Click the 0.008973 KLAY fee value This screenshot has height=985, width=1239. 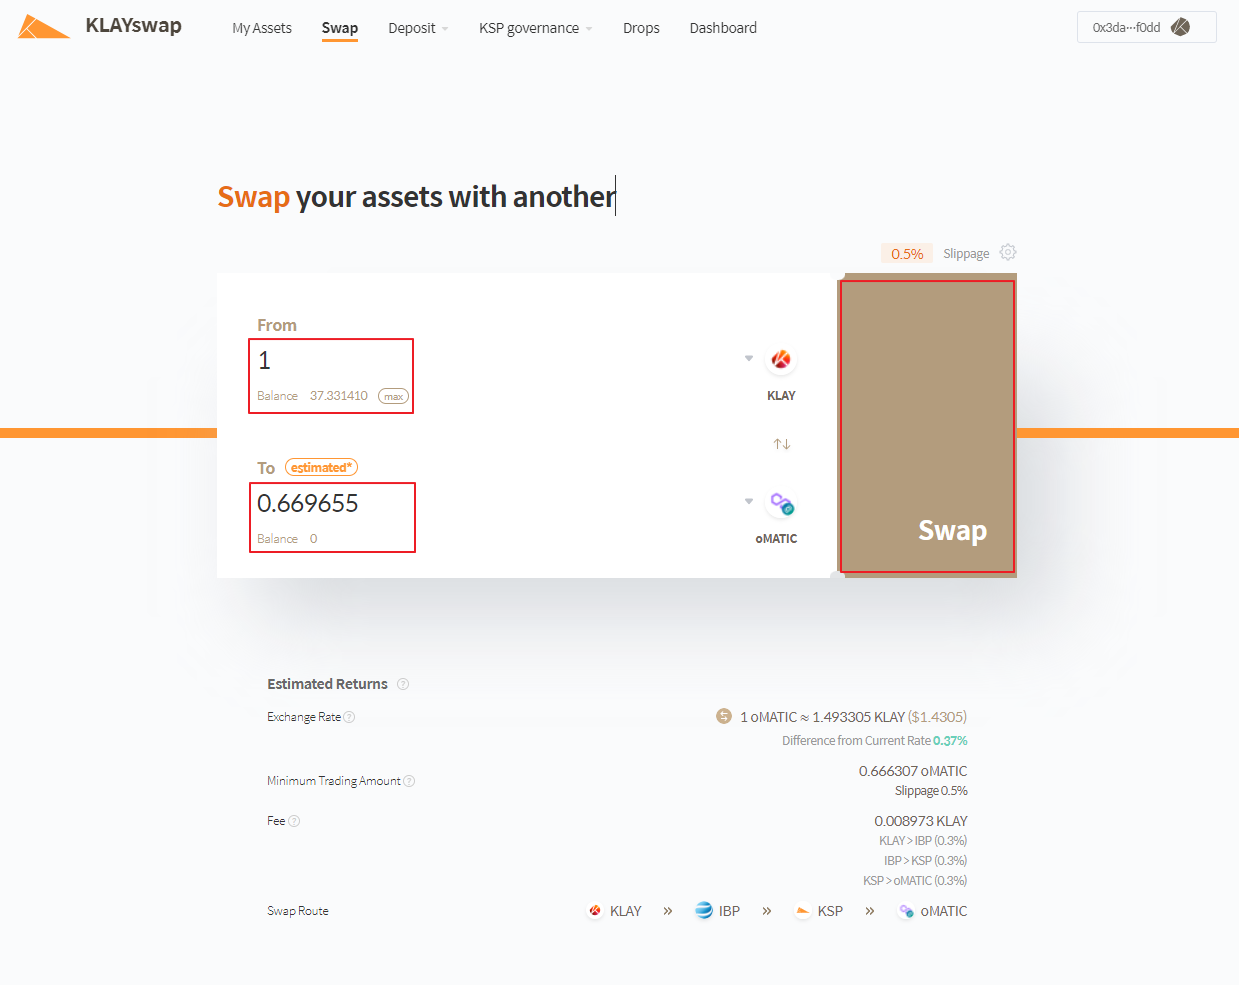click(921, 821)
